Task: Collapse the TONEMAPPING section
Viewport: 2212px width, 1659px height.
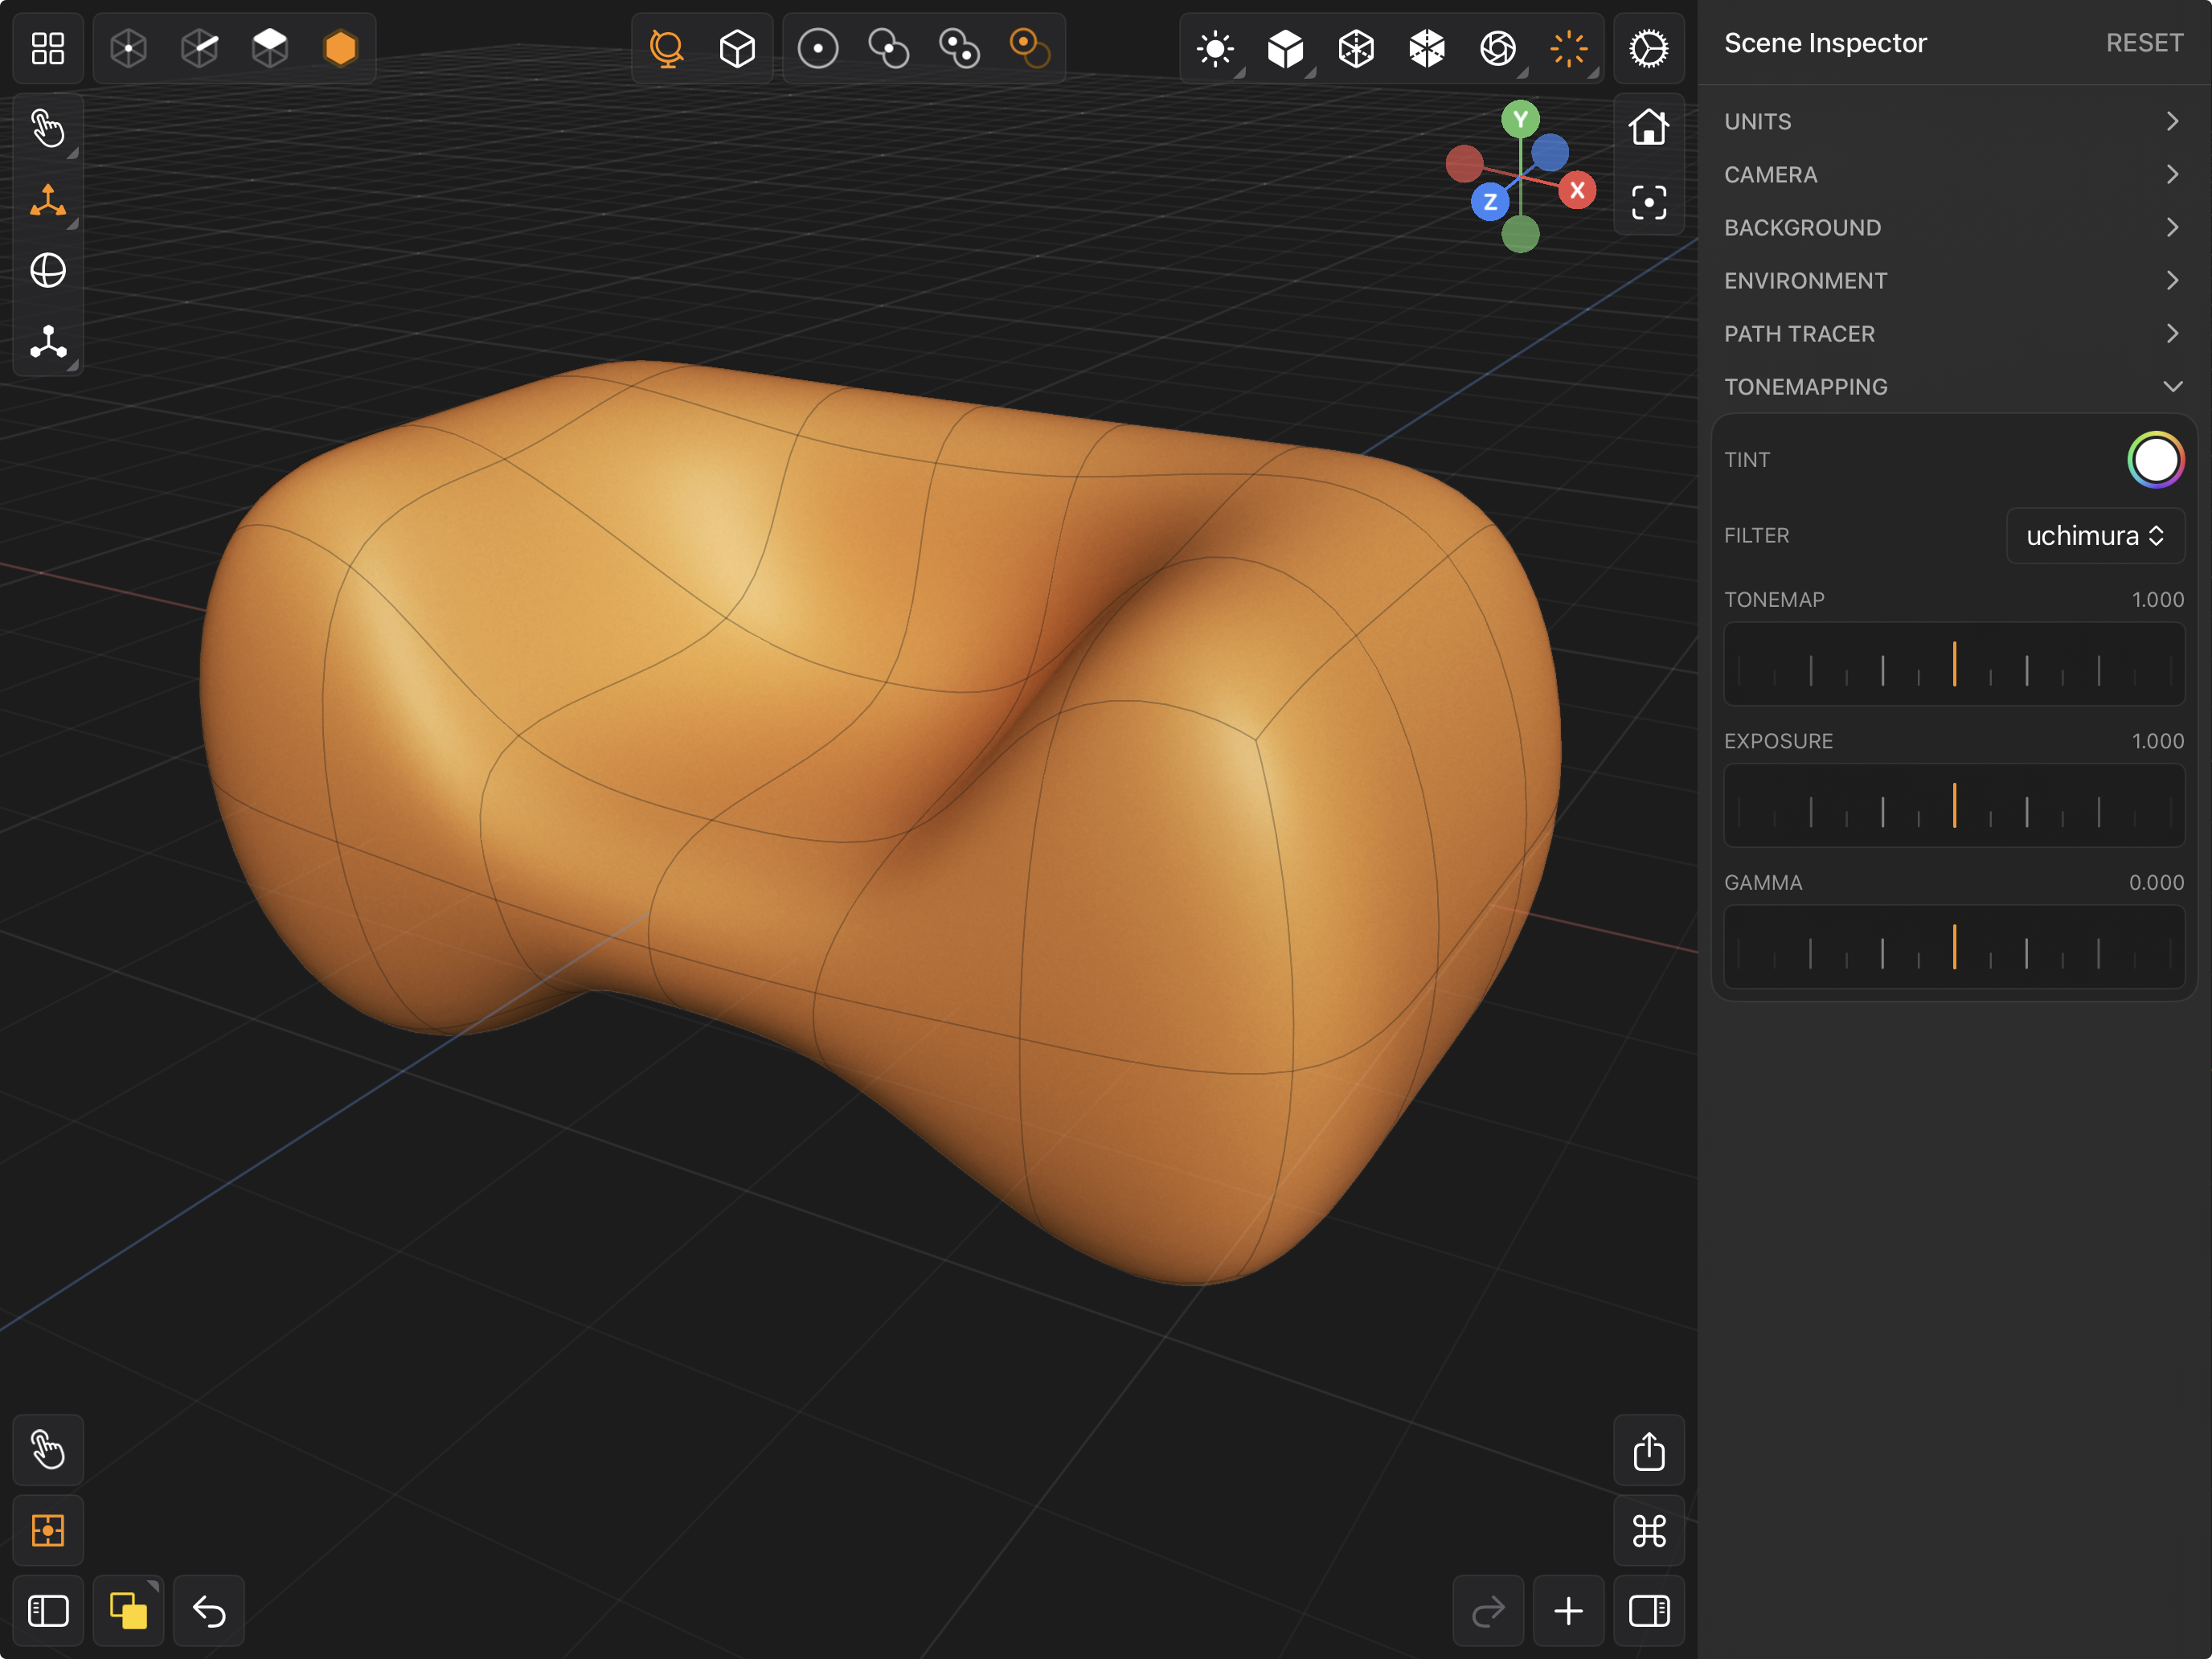Action: coord(1954,386)
